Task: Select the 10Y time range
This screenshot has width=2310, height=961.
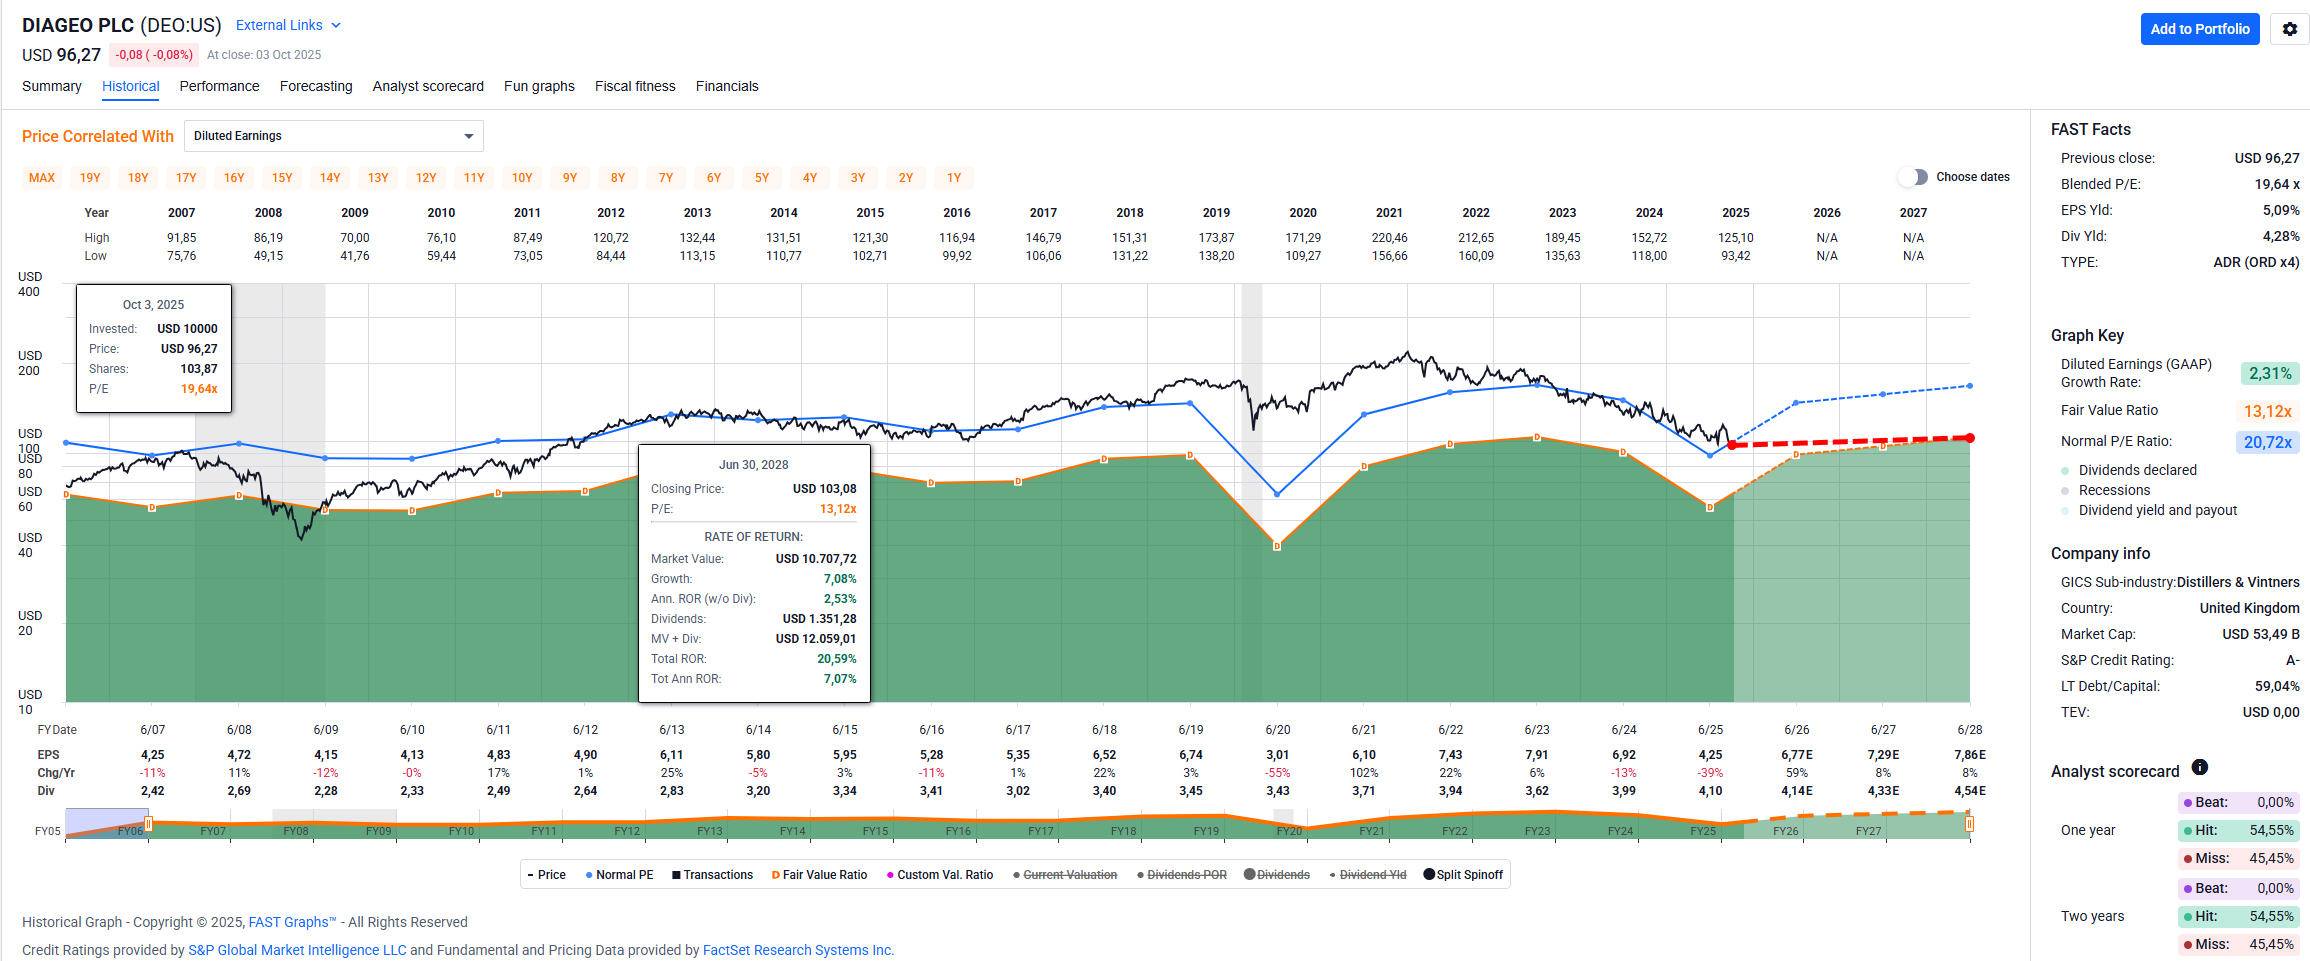Action: [x=522, y=178]
